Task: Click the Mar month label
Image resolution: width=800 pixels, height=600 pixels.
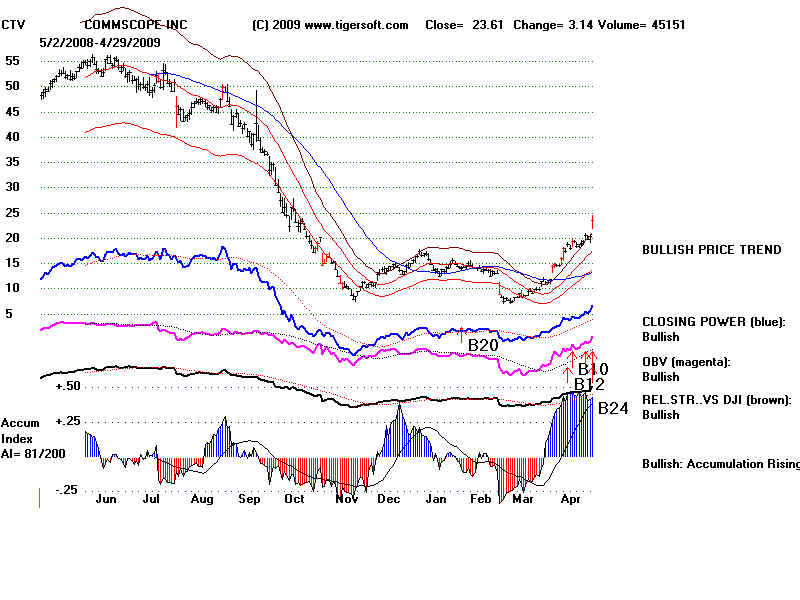Action: pos(523,499)
